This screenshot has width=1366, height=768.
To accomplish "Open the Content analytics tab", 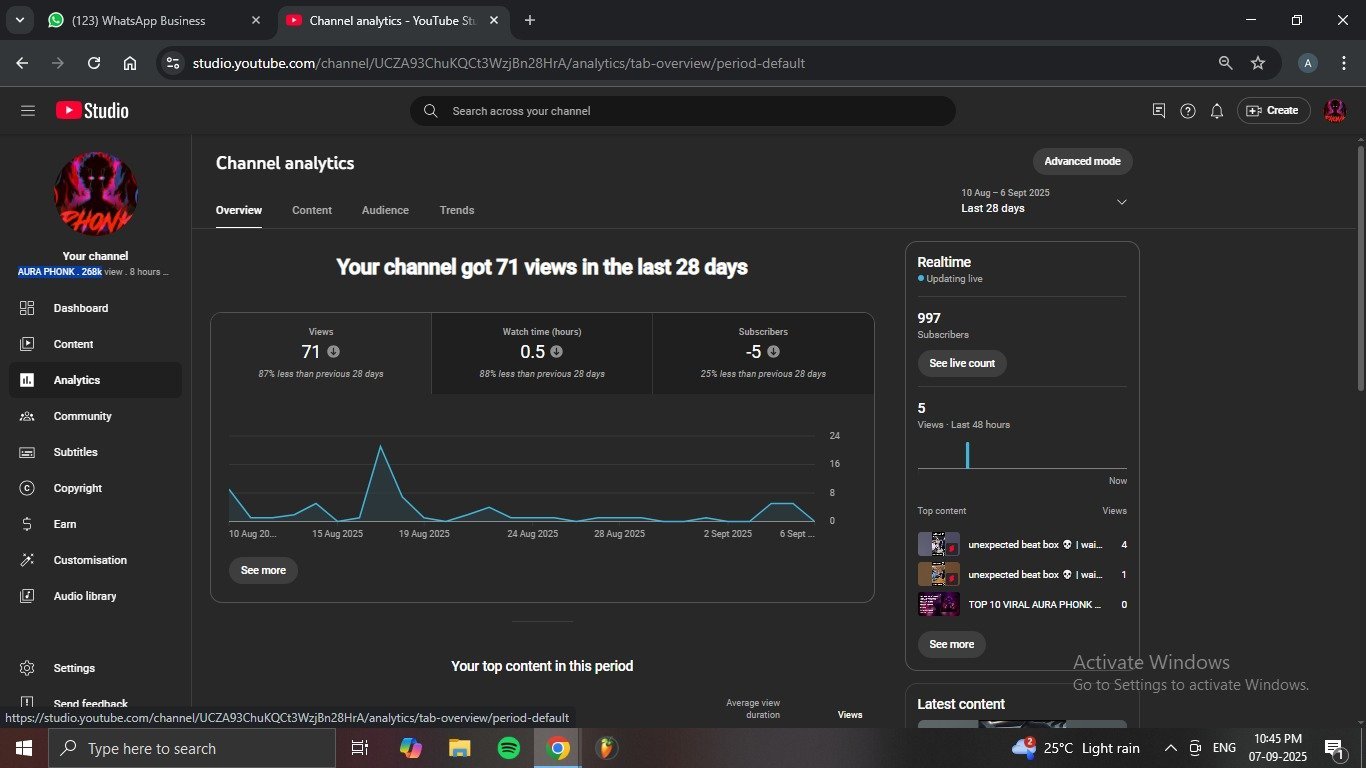I will click(x=312, y=210).
